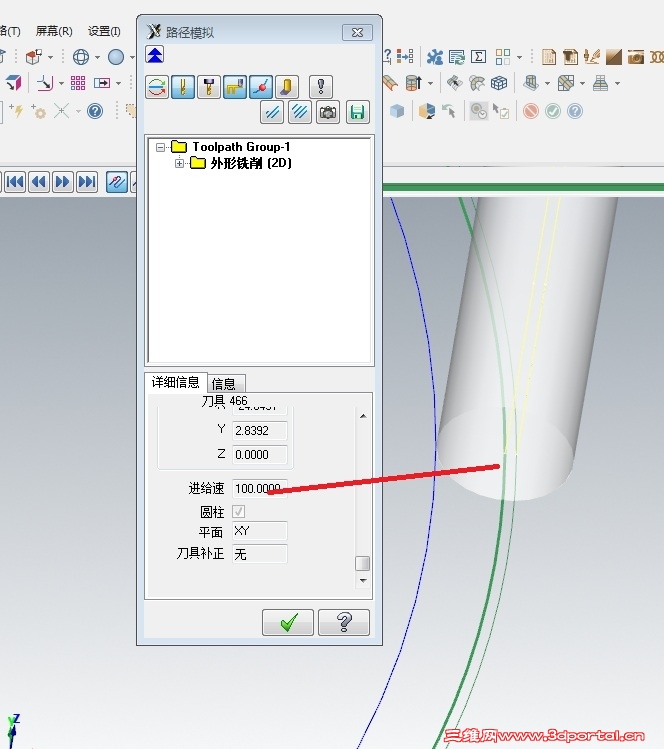Click the Y coordinate field 2.8392

[x=259, y=431]
